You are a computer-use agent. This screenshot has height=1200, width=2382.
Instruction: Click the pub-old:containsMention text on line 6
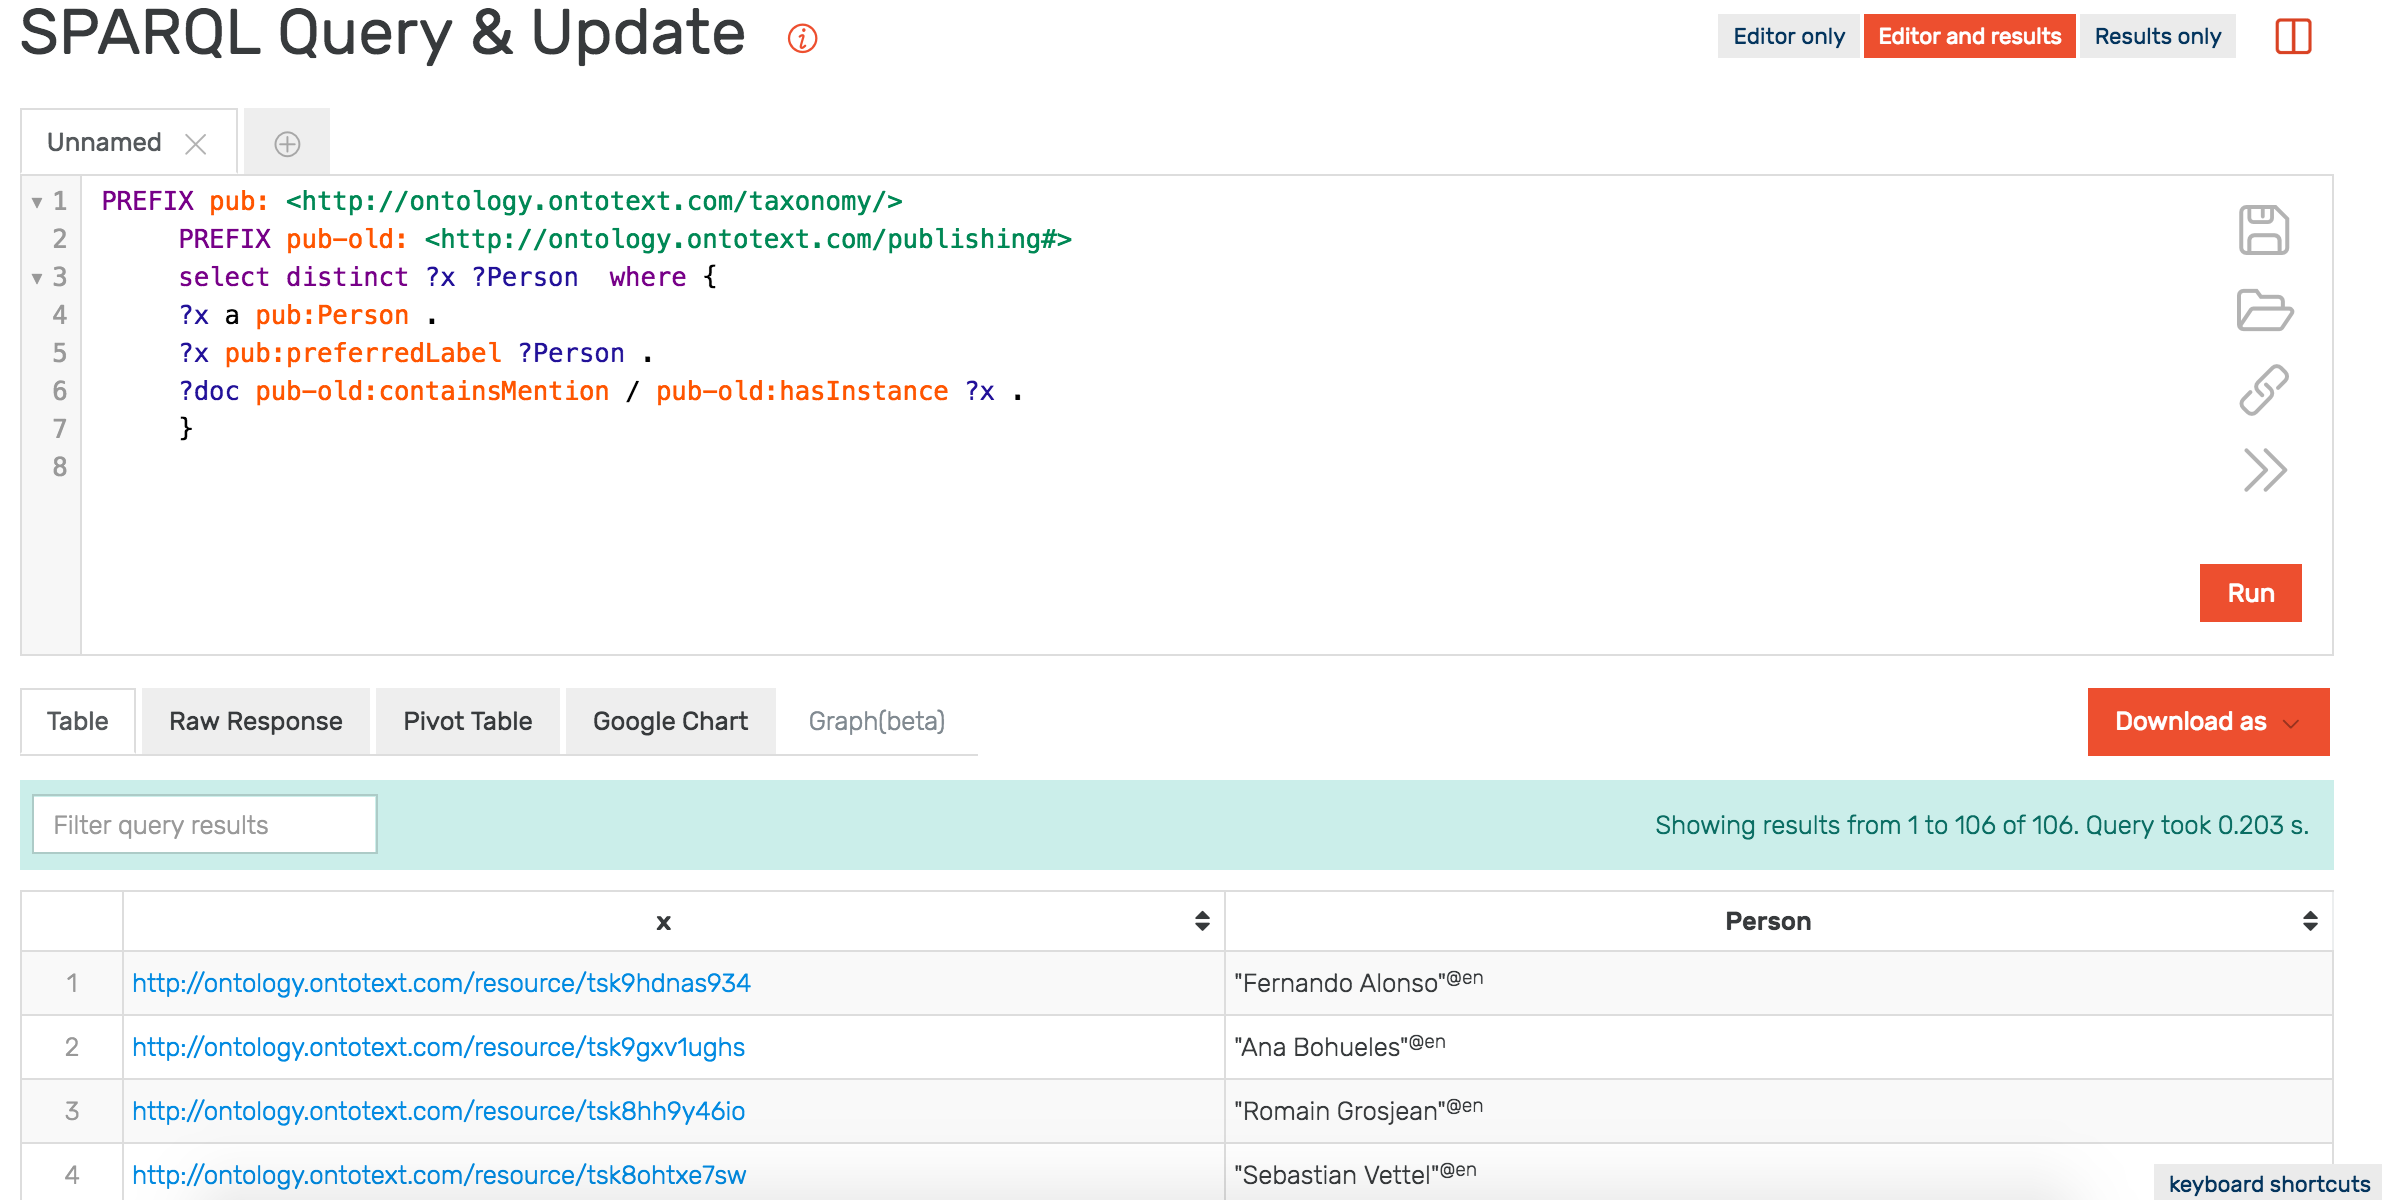click(x=432, y=391)
